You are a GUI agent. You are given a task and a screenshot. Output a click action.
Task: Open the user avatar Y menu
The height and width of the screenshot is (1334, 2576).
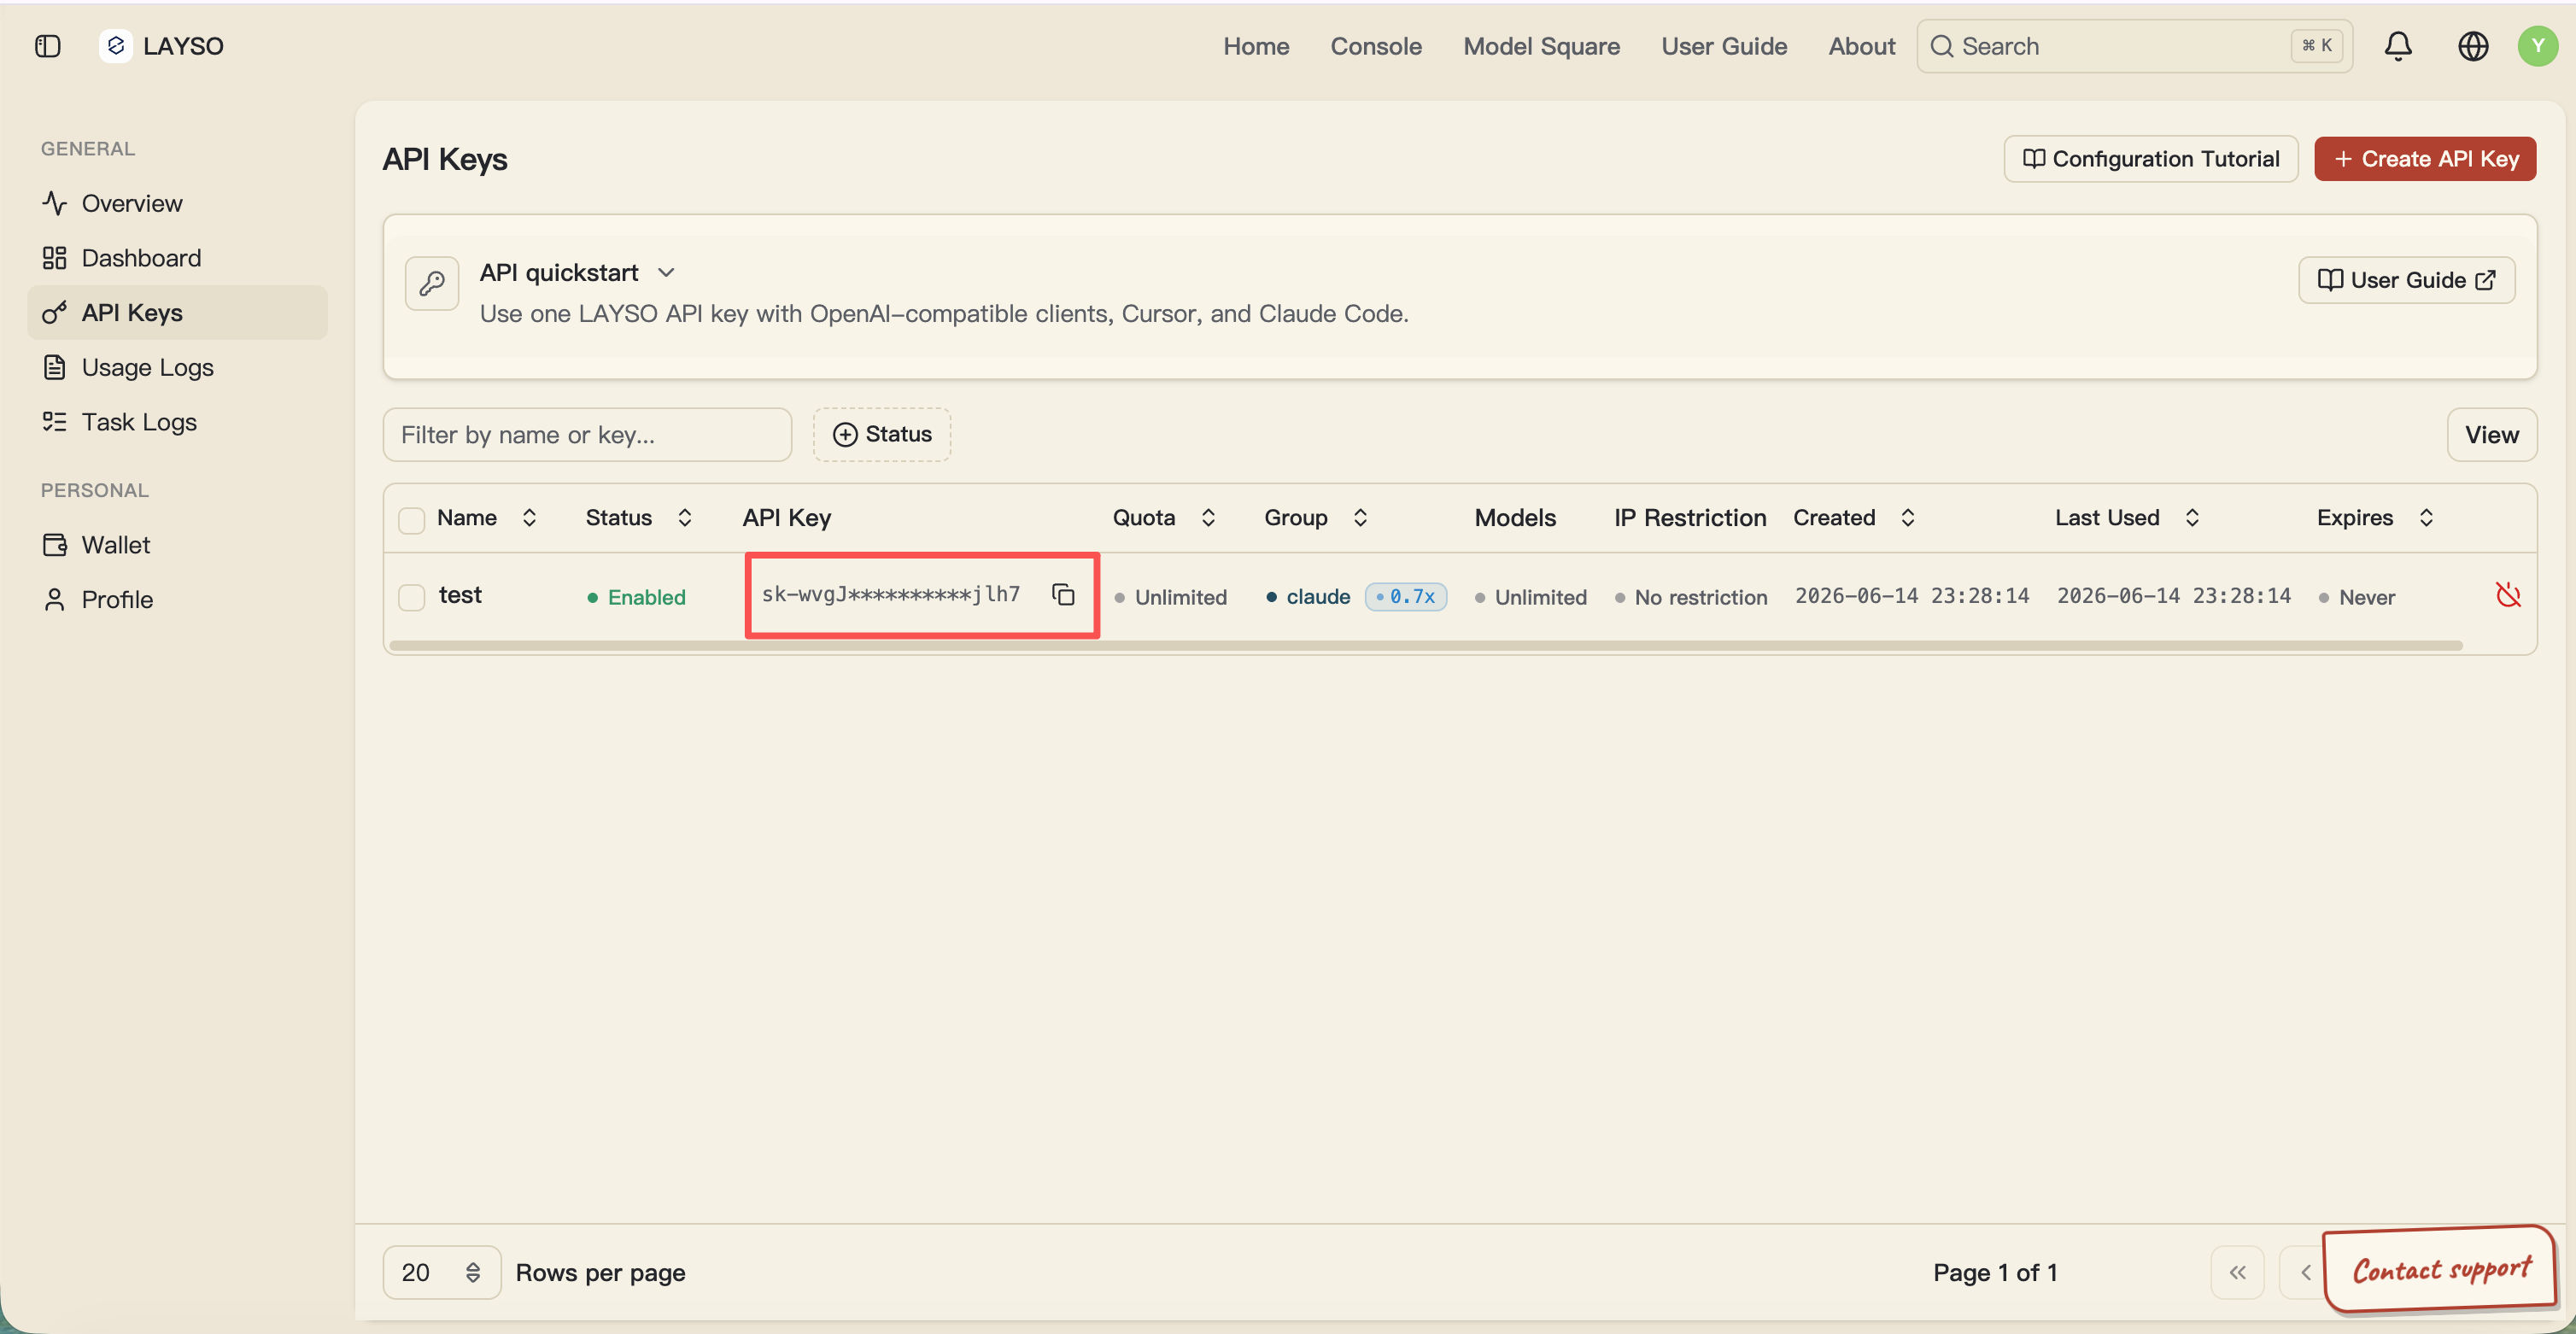click(2537, 46)
